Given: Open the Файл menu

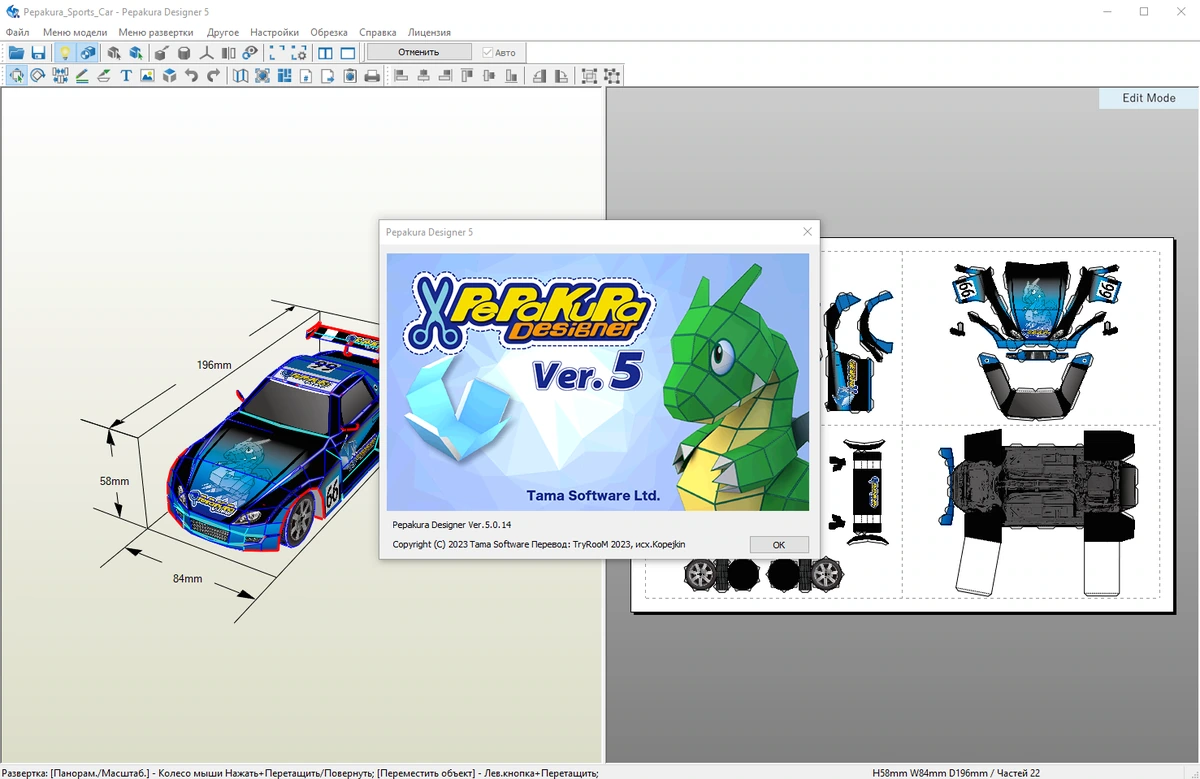Looking at the screenshot, I should [17, 32].
